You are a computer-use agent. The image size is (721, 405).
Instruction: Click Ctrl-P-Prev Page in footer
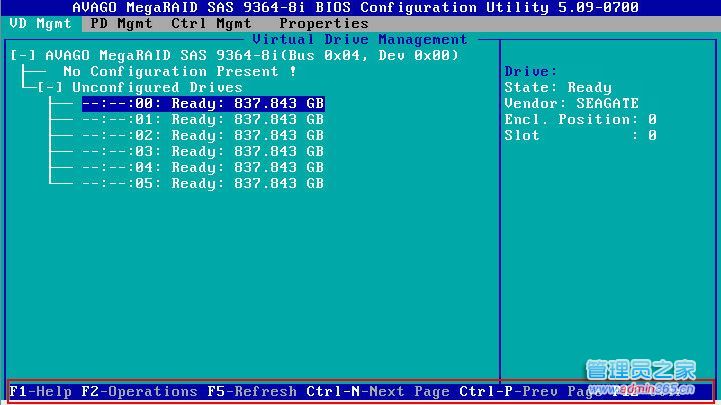point(531,392)
